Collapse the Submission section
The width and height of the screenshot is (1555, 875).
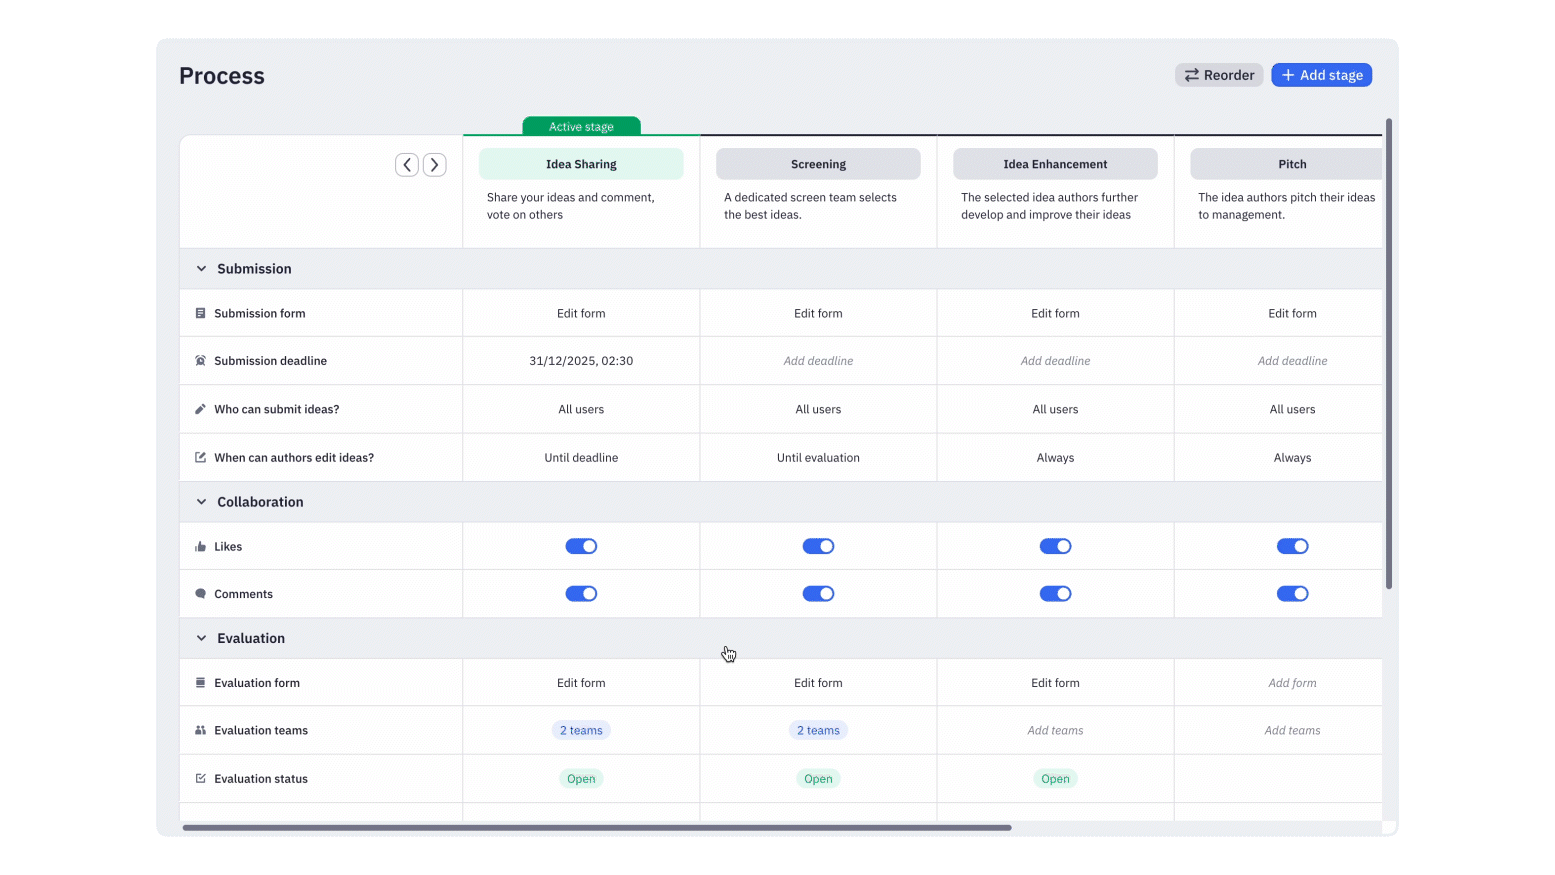click(x=201, y=269)
